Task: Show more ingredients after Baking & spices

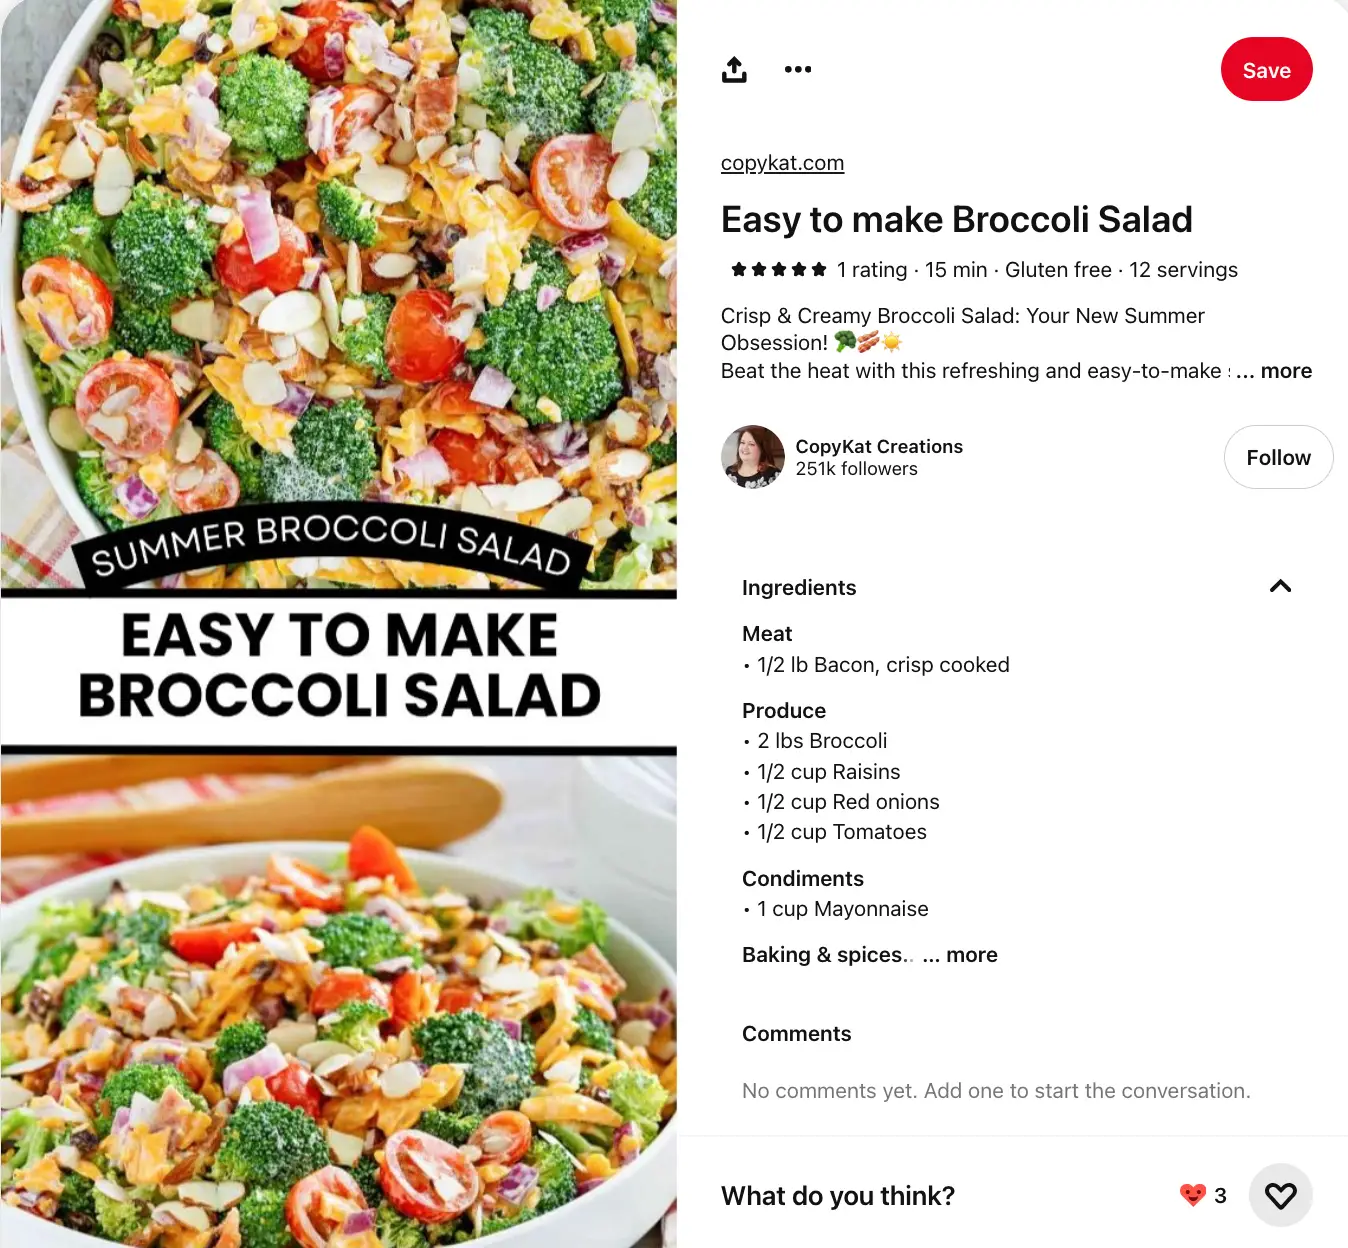Action: tap(971, 955)
